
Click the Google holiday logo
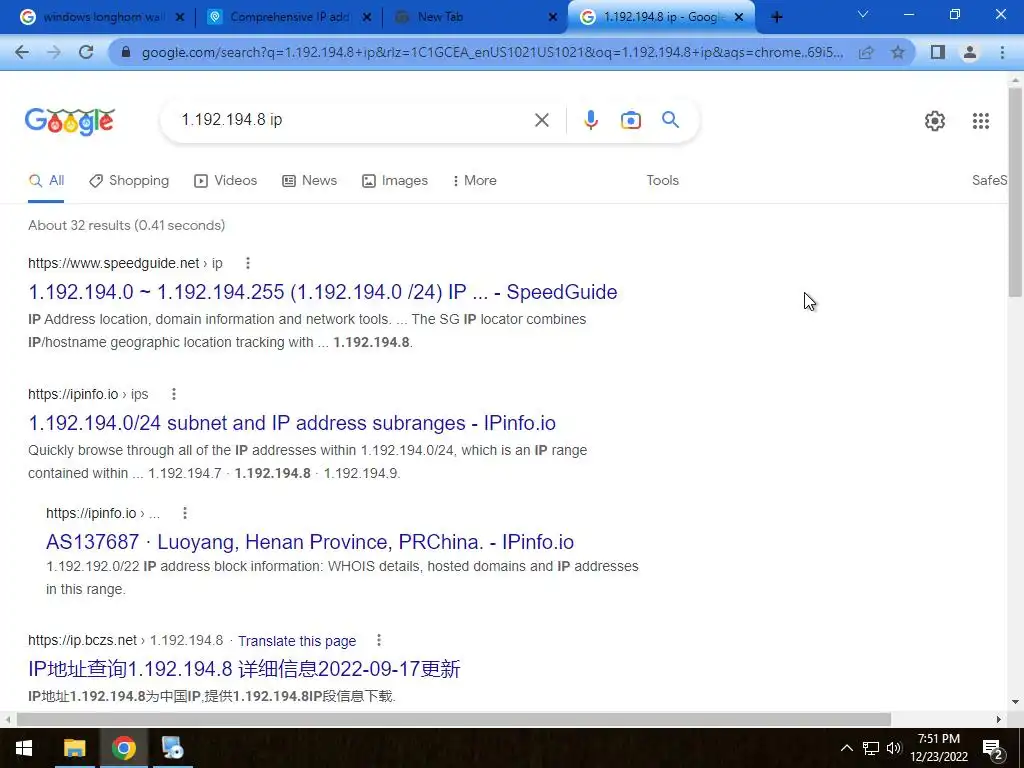pos(70,121)
